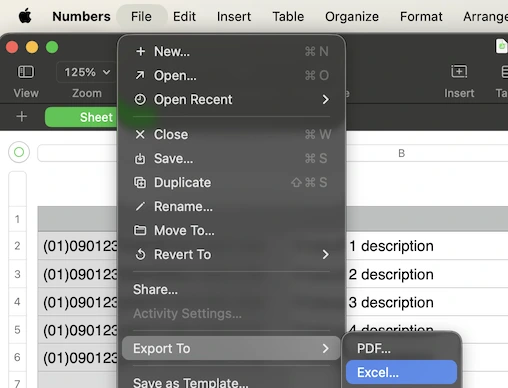Choose Save as Template... menu item
The height and width of the screenshot is (388, 508).
[x=231, y=381]
